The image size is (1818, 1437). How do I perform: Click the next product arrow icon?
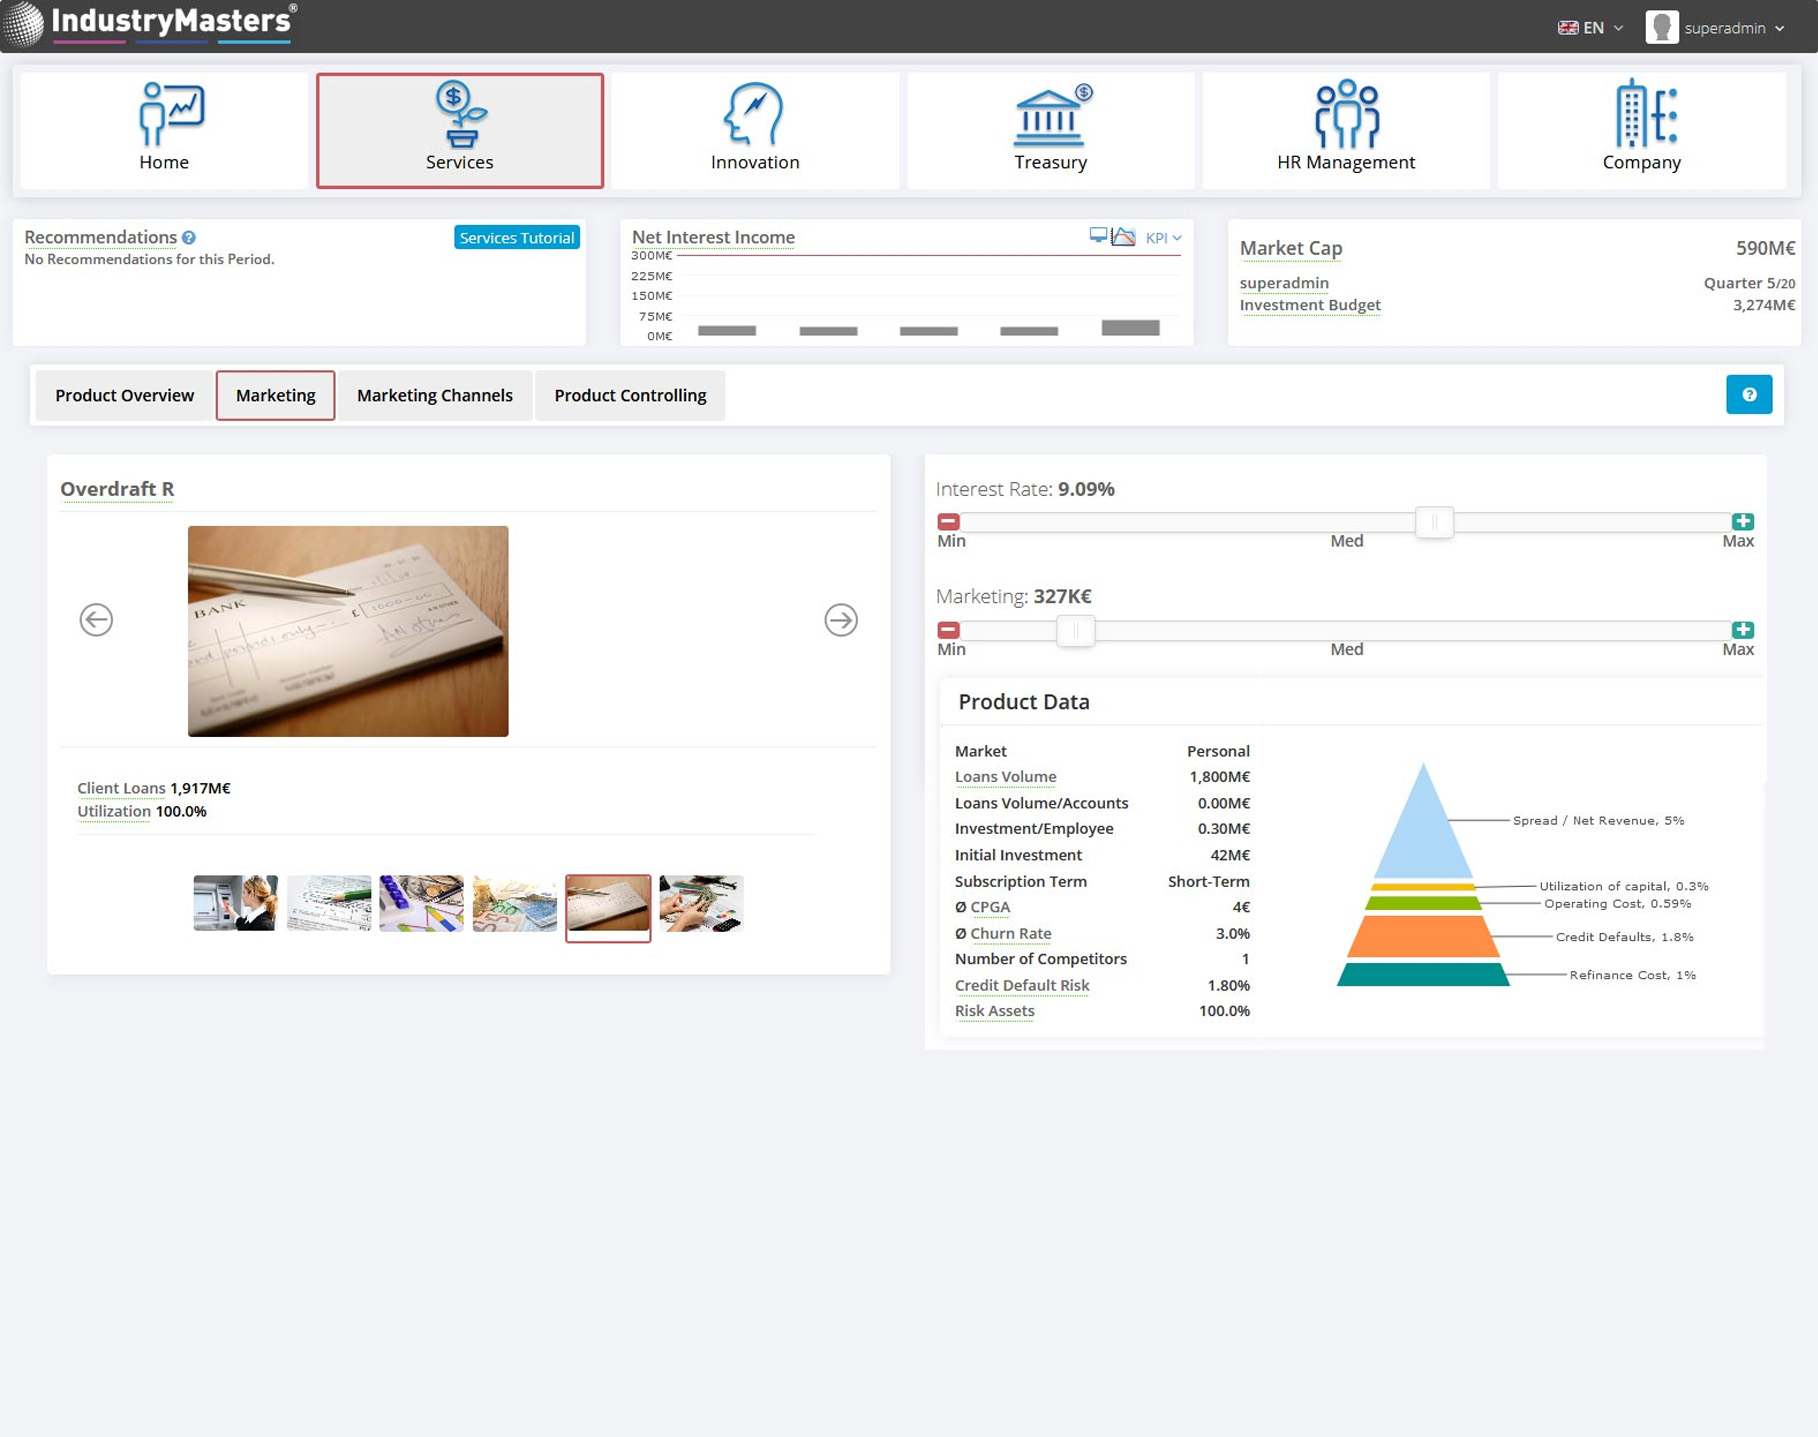(840, 620)
